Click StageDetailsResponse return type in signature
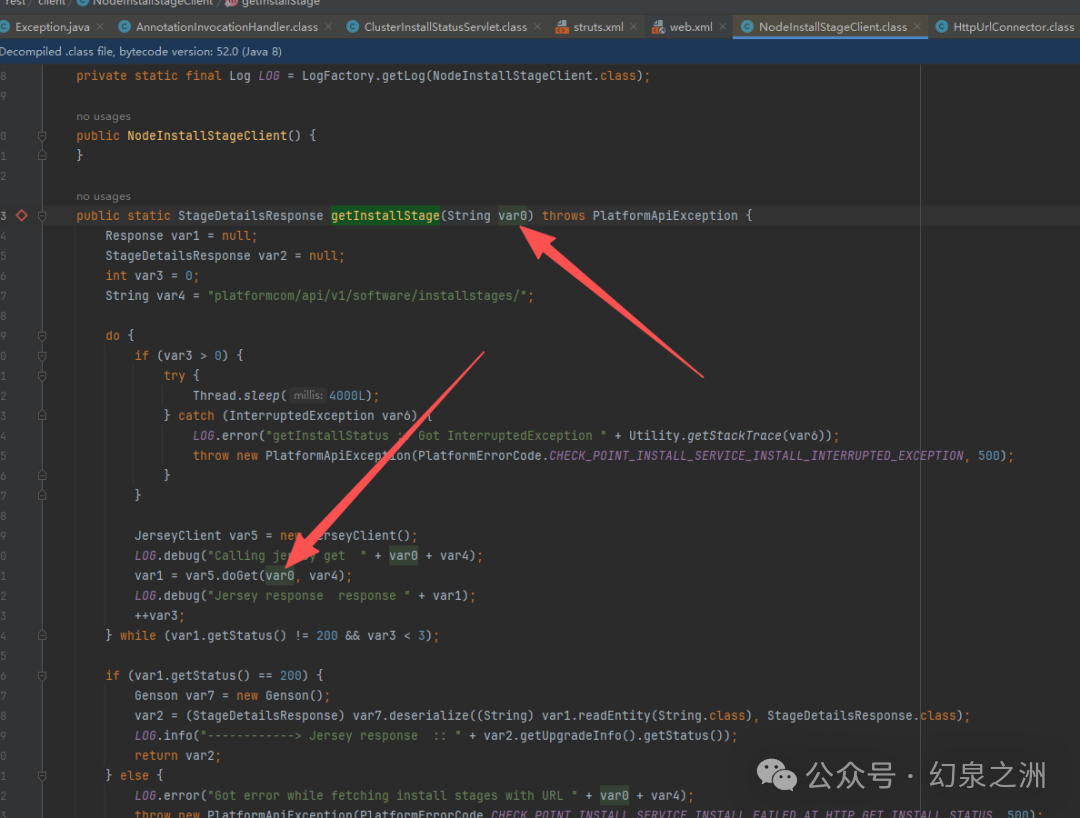 (250, 216)
